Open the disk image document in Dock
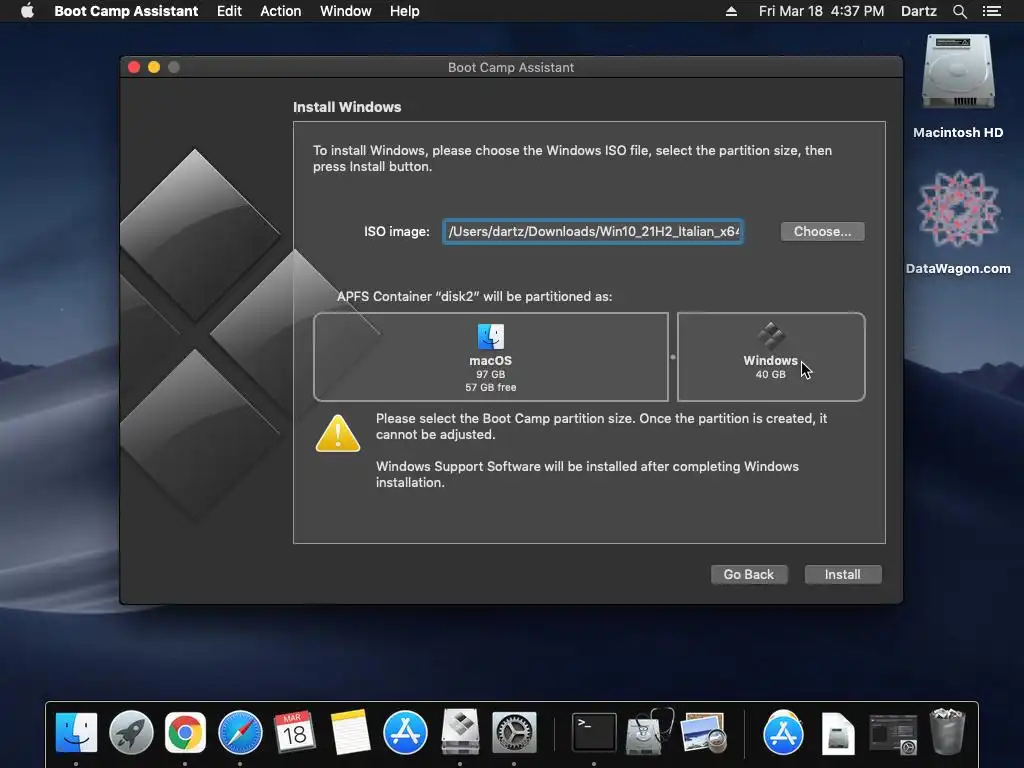Viewport: 1024px width, 768px height. point(838,732)
